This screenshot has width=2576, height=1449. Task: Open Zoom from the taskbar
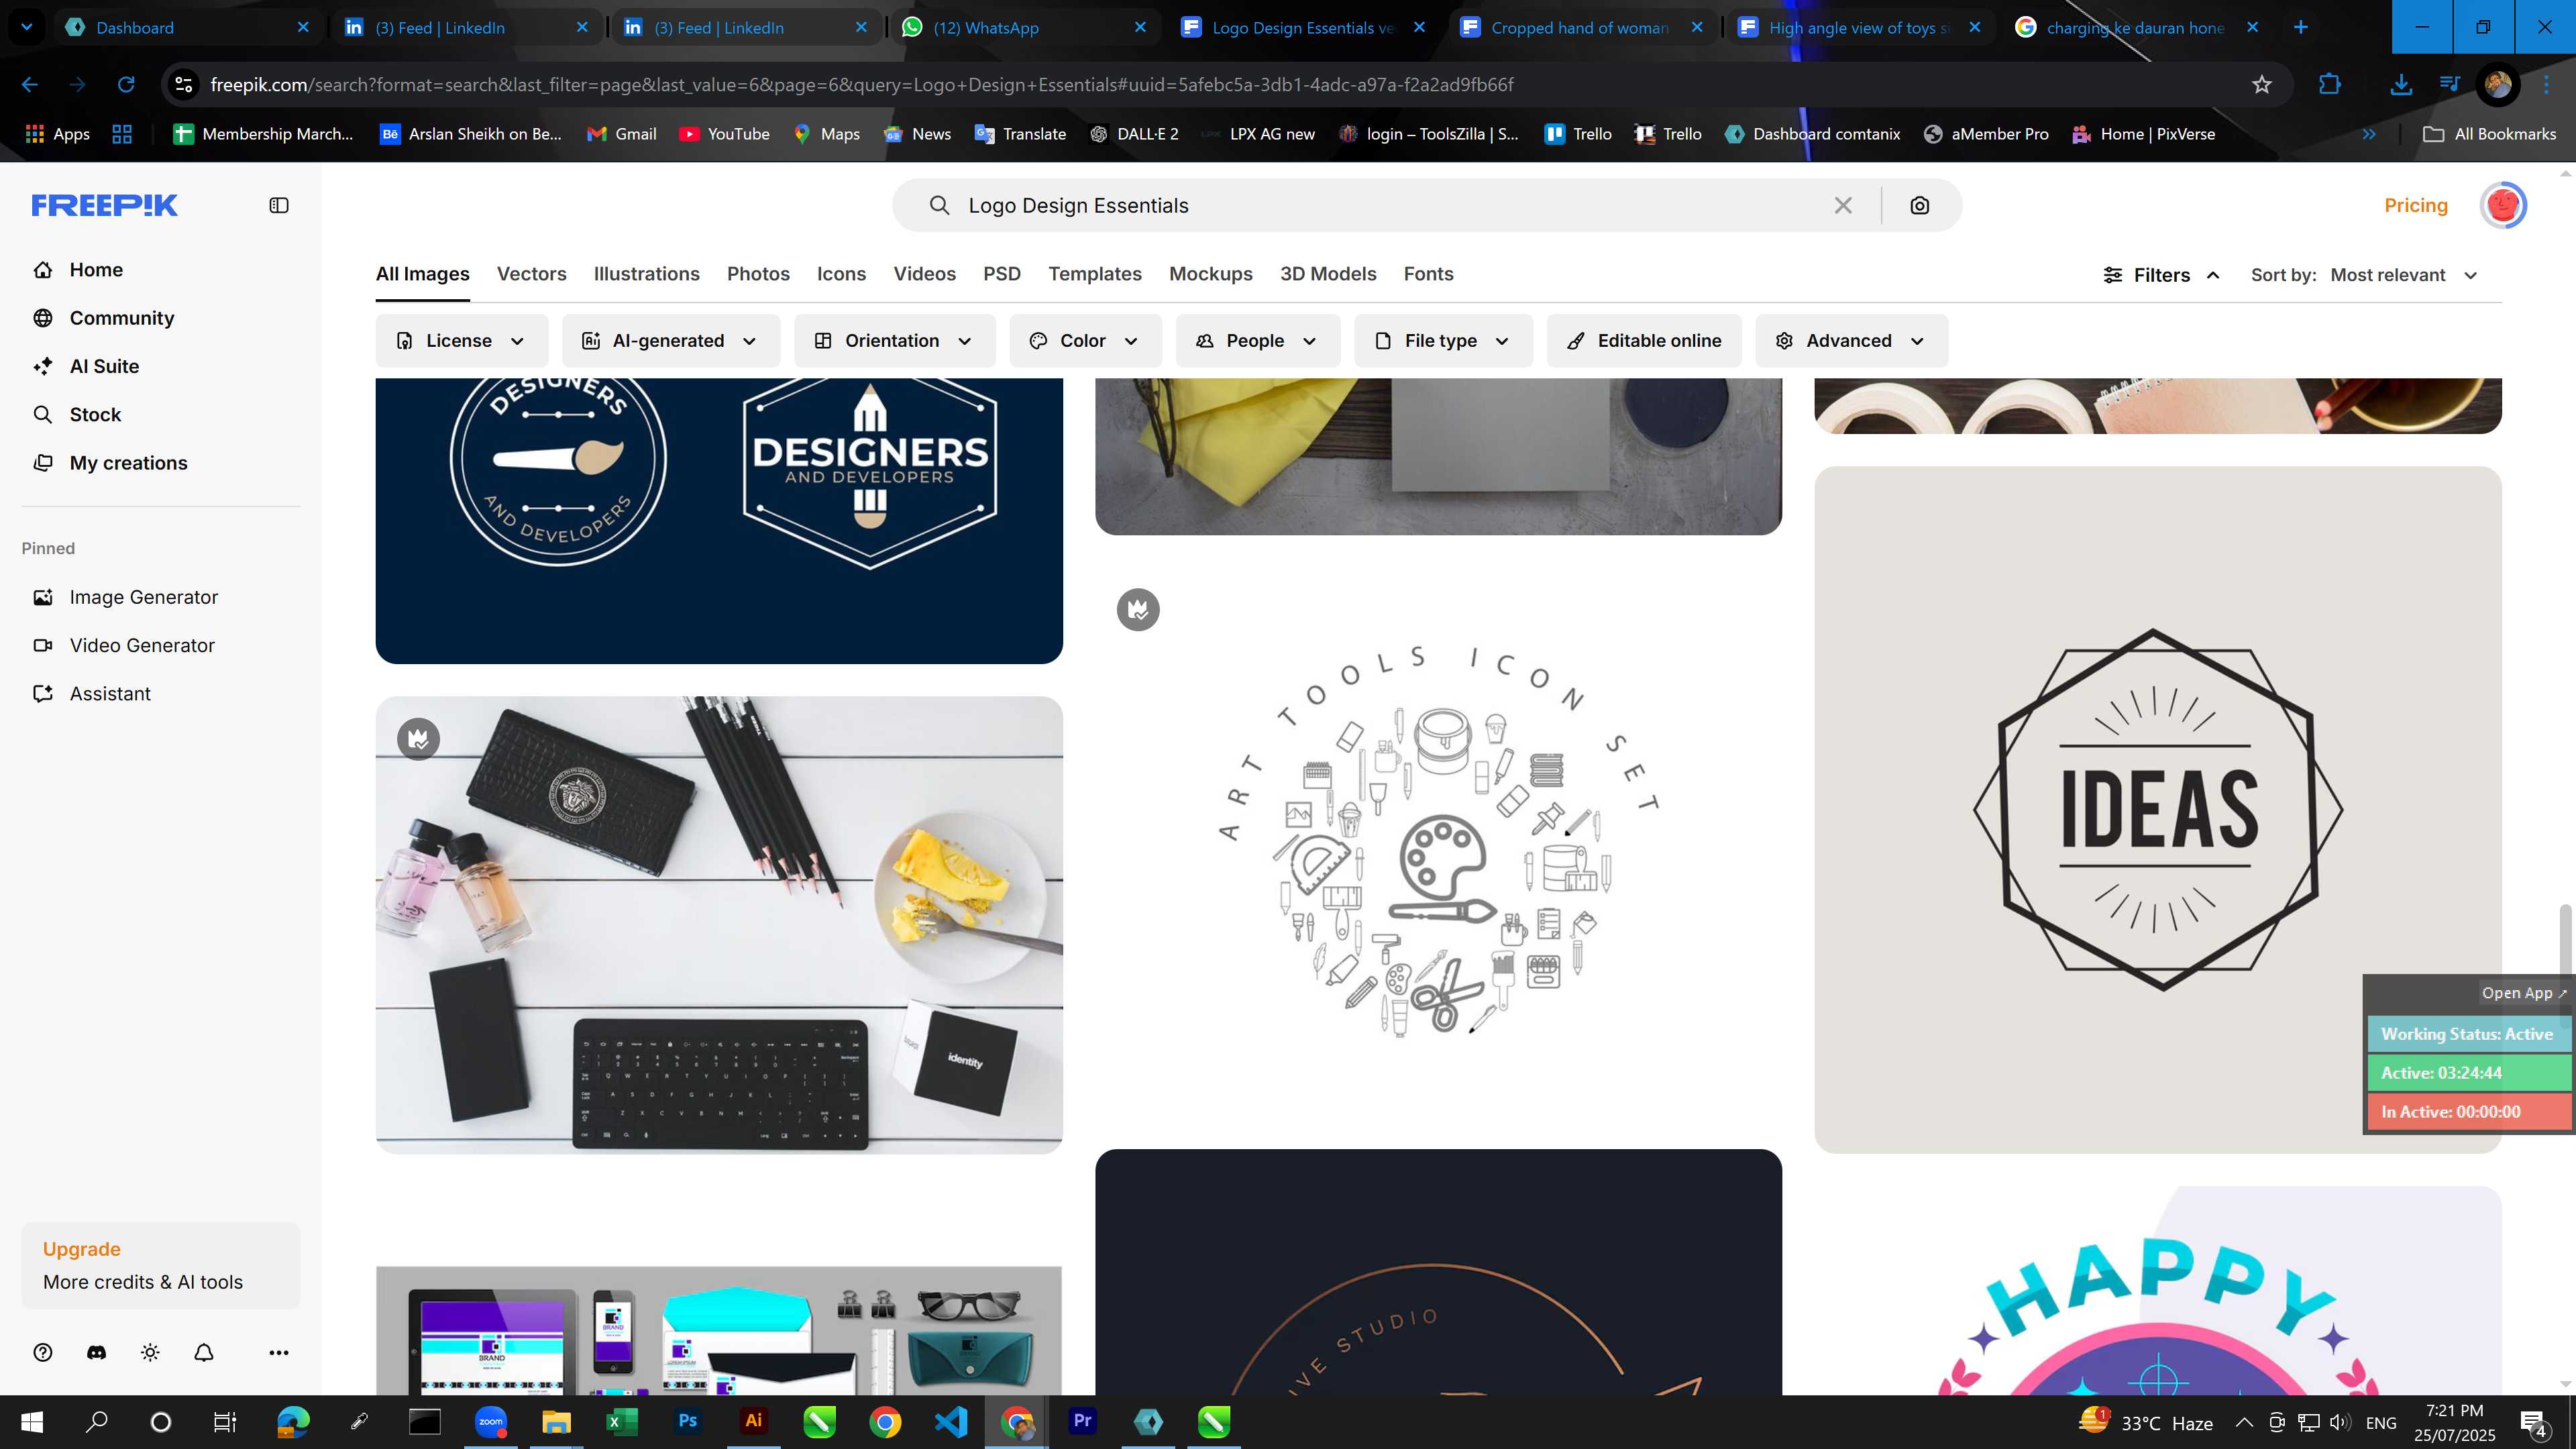point(490,1421)
